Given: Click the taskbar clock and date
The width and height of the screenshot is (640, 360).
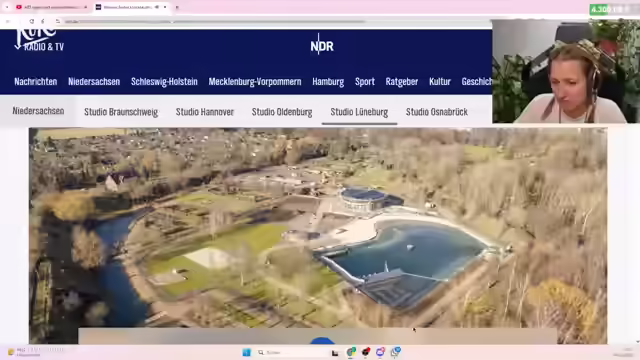Looking at the screenshot, I should point(624,352).
